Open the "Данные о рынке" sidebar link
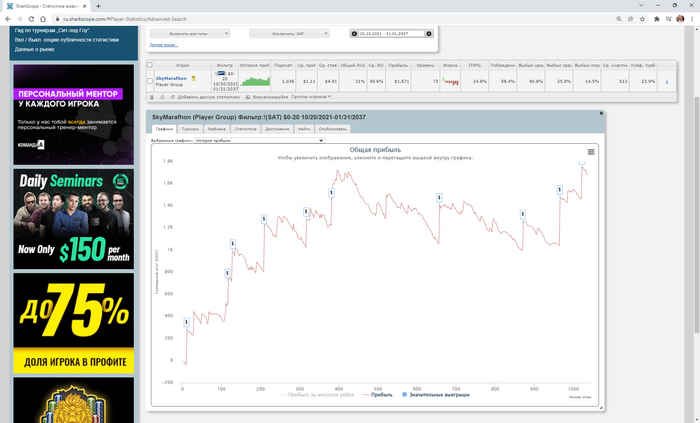The image size is (700, 423). 34,50
